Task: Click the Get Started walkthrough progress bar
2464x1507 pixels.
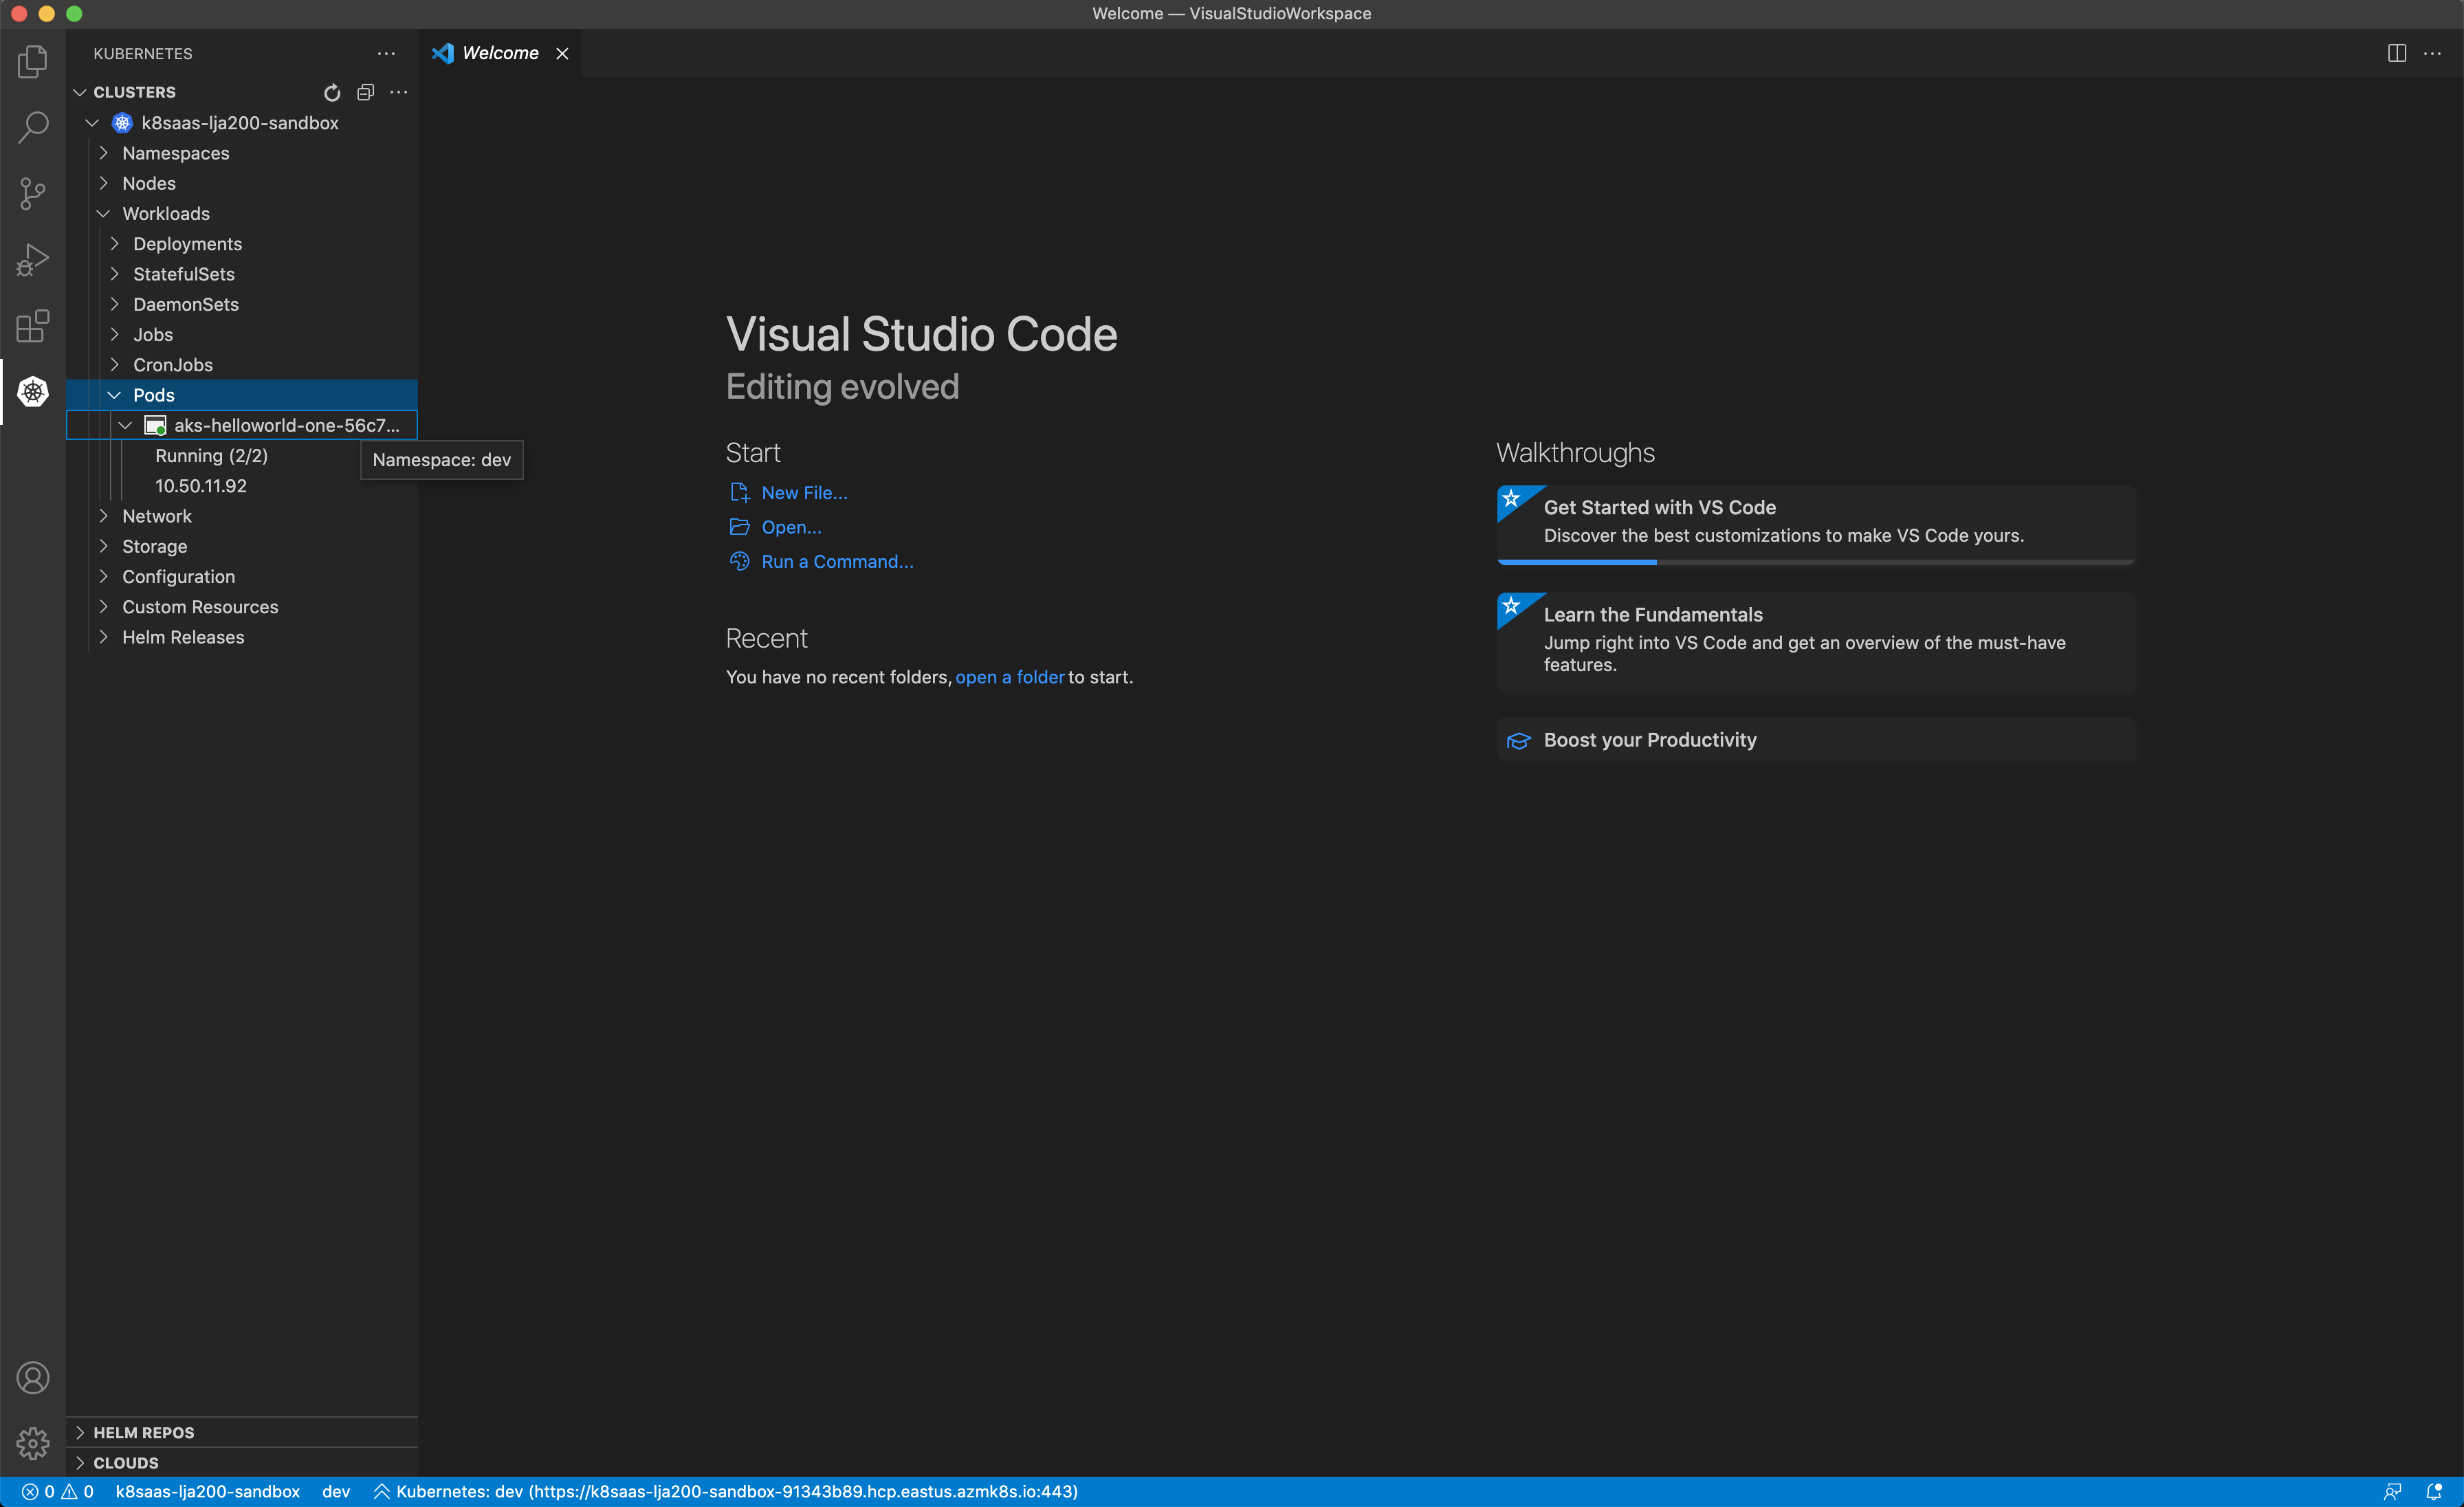Action: point(1816,562)
